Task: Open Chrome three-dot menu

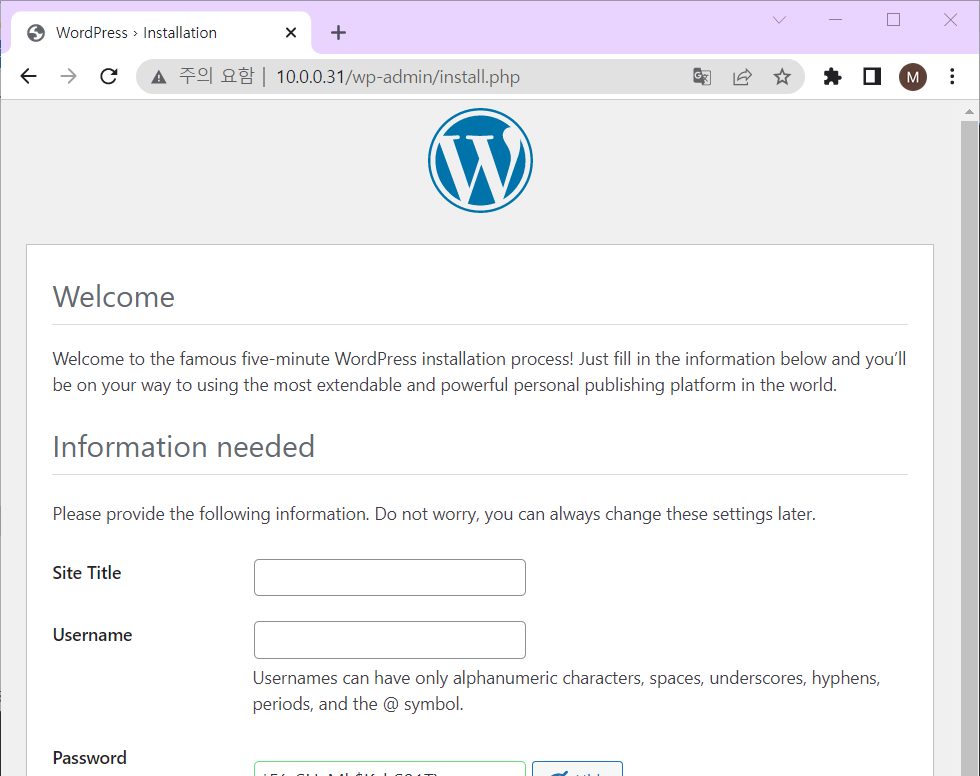Action: (952, 77)
